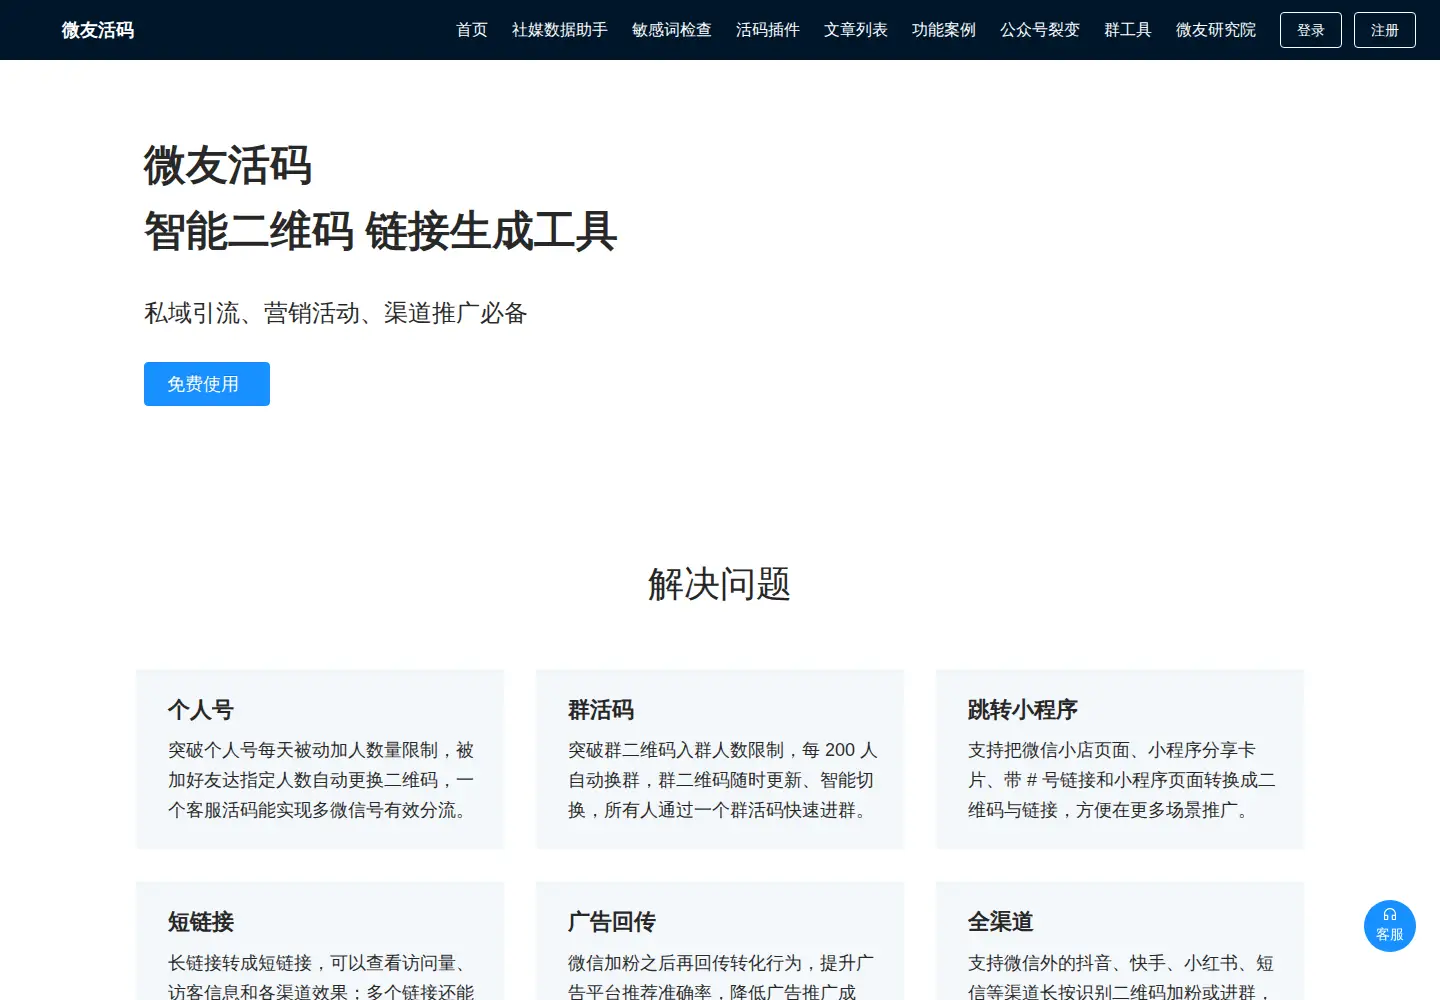Click the 广告回传 card title

click(x=612, y=922)
